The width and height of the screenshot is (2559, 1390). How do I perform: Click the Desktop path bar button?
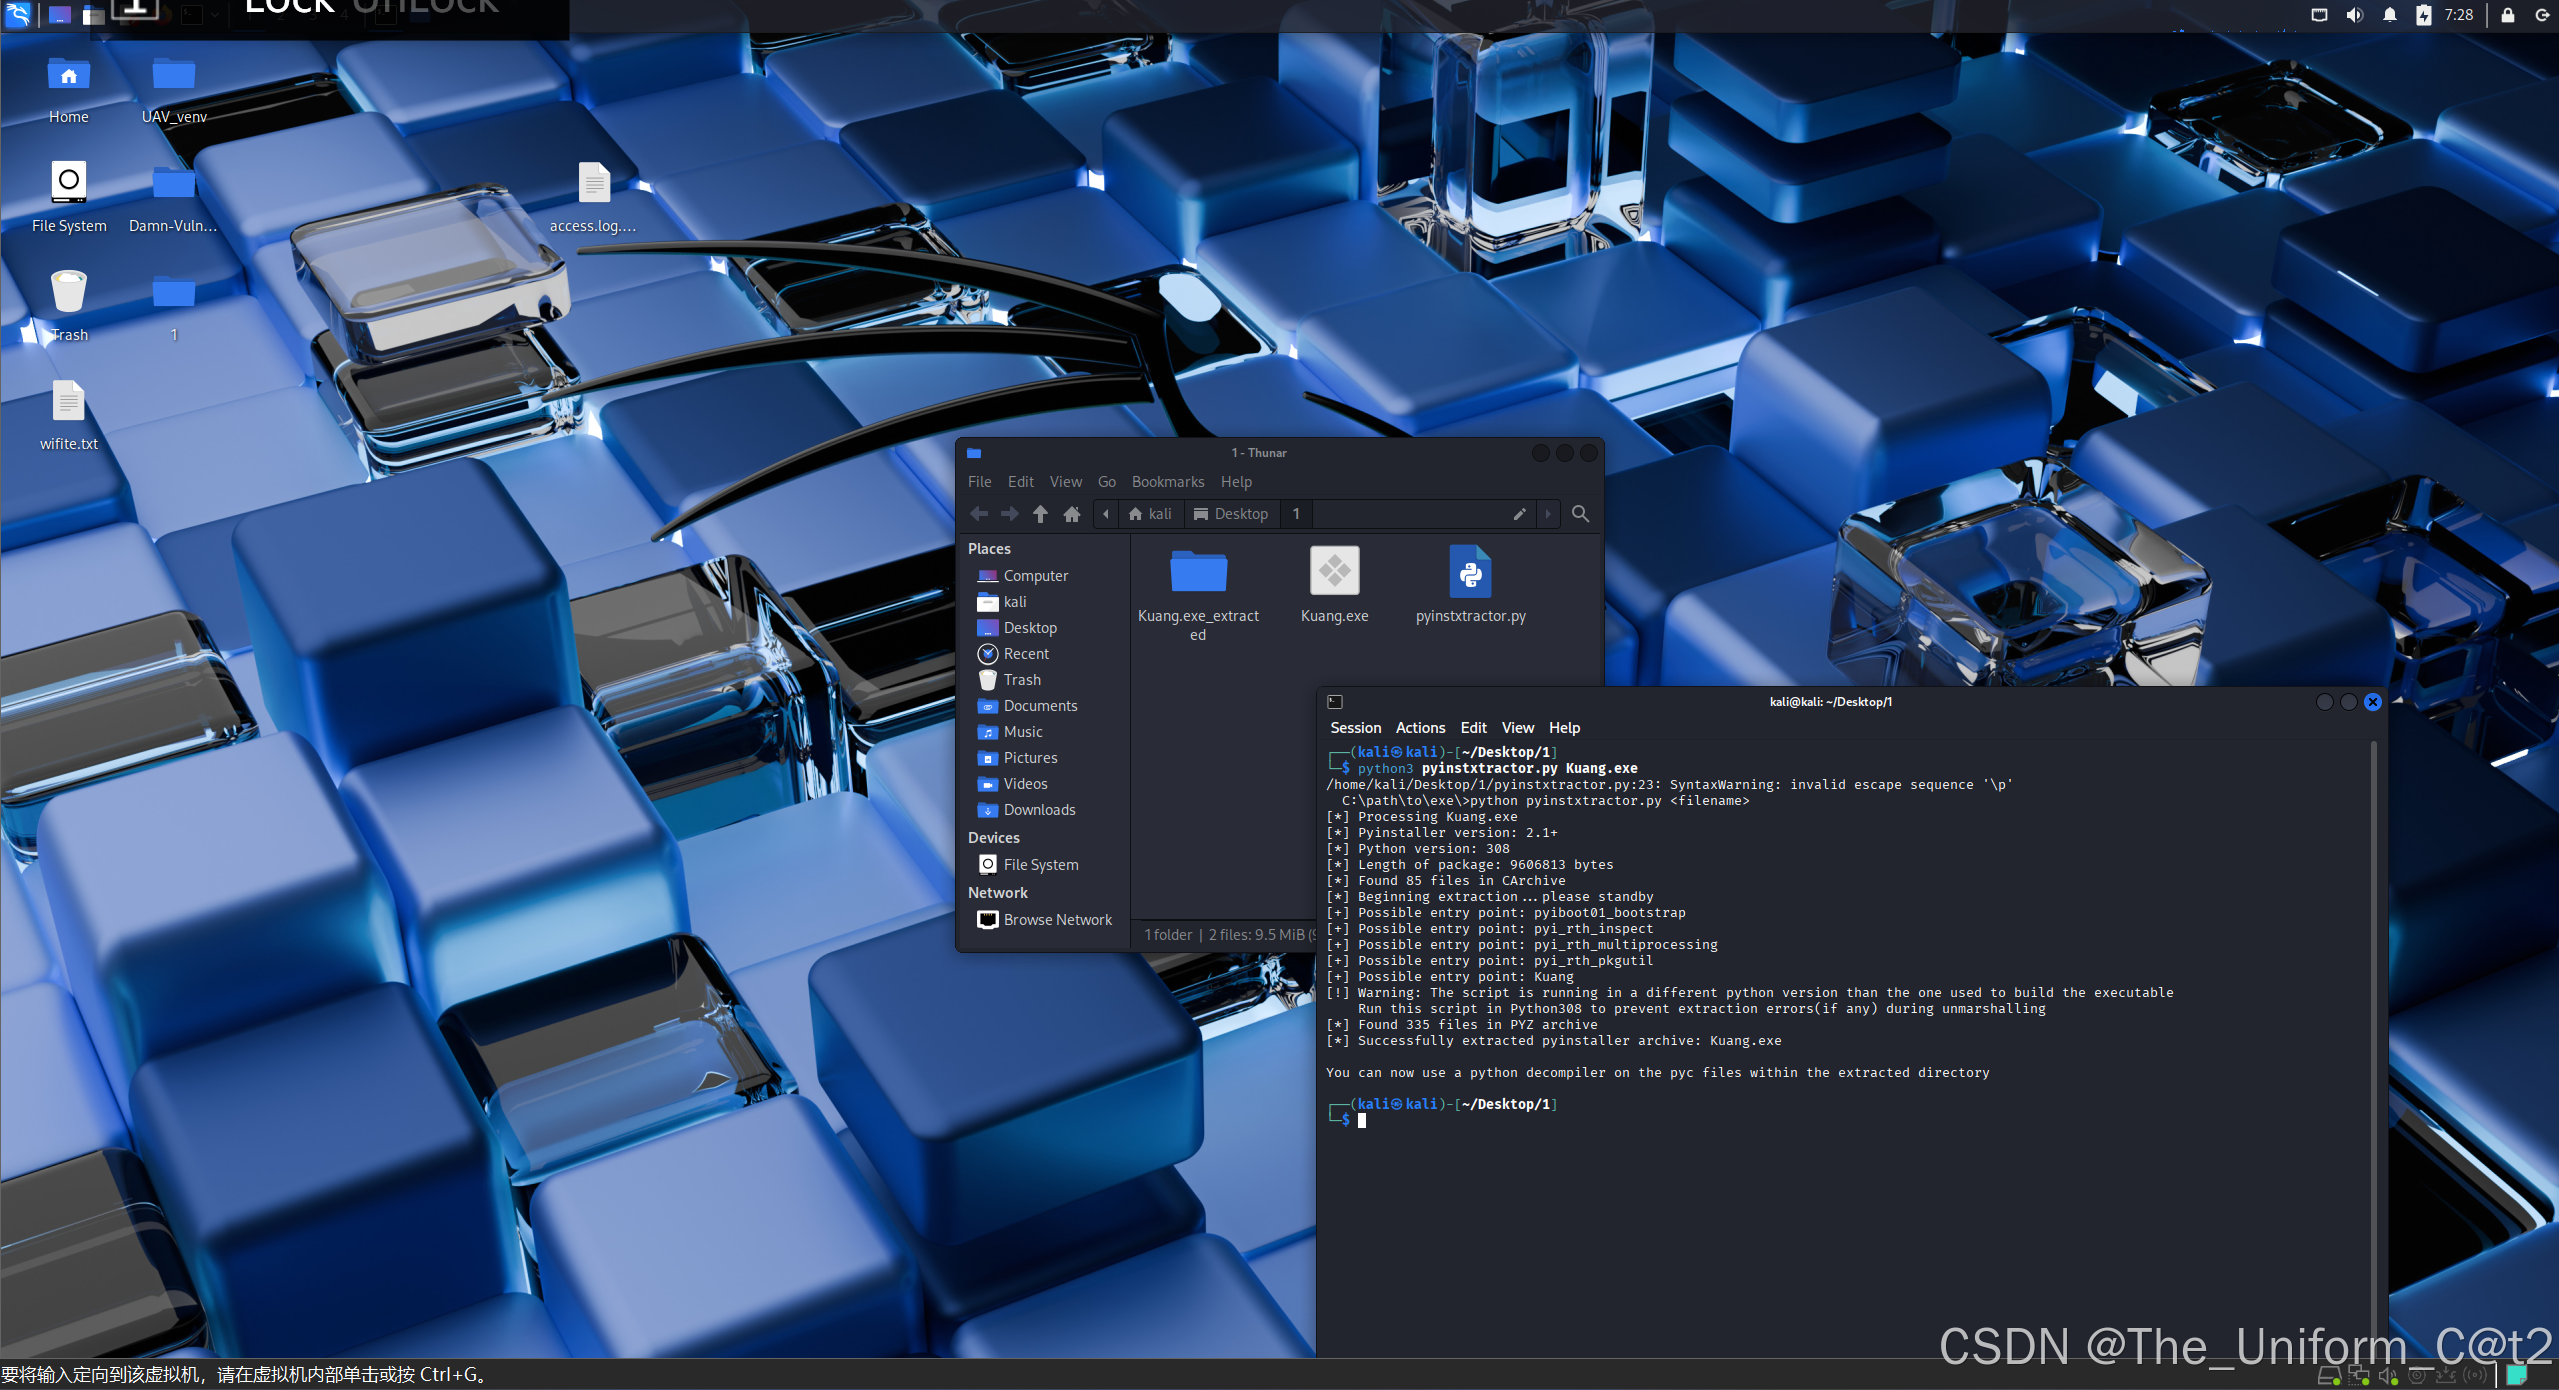1231,514
